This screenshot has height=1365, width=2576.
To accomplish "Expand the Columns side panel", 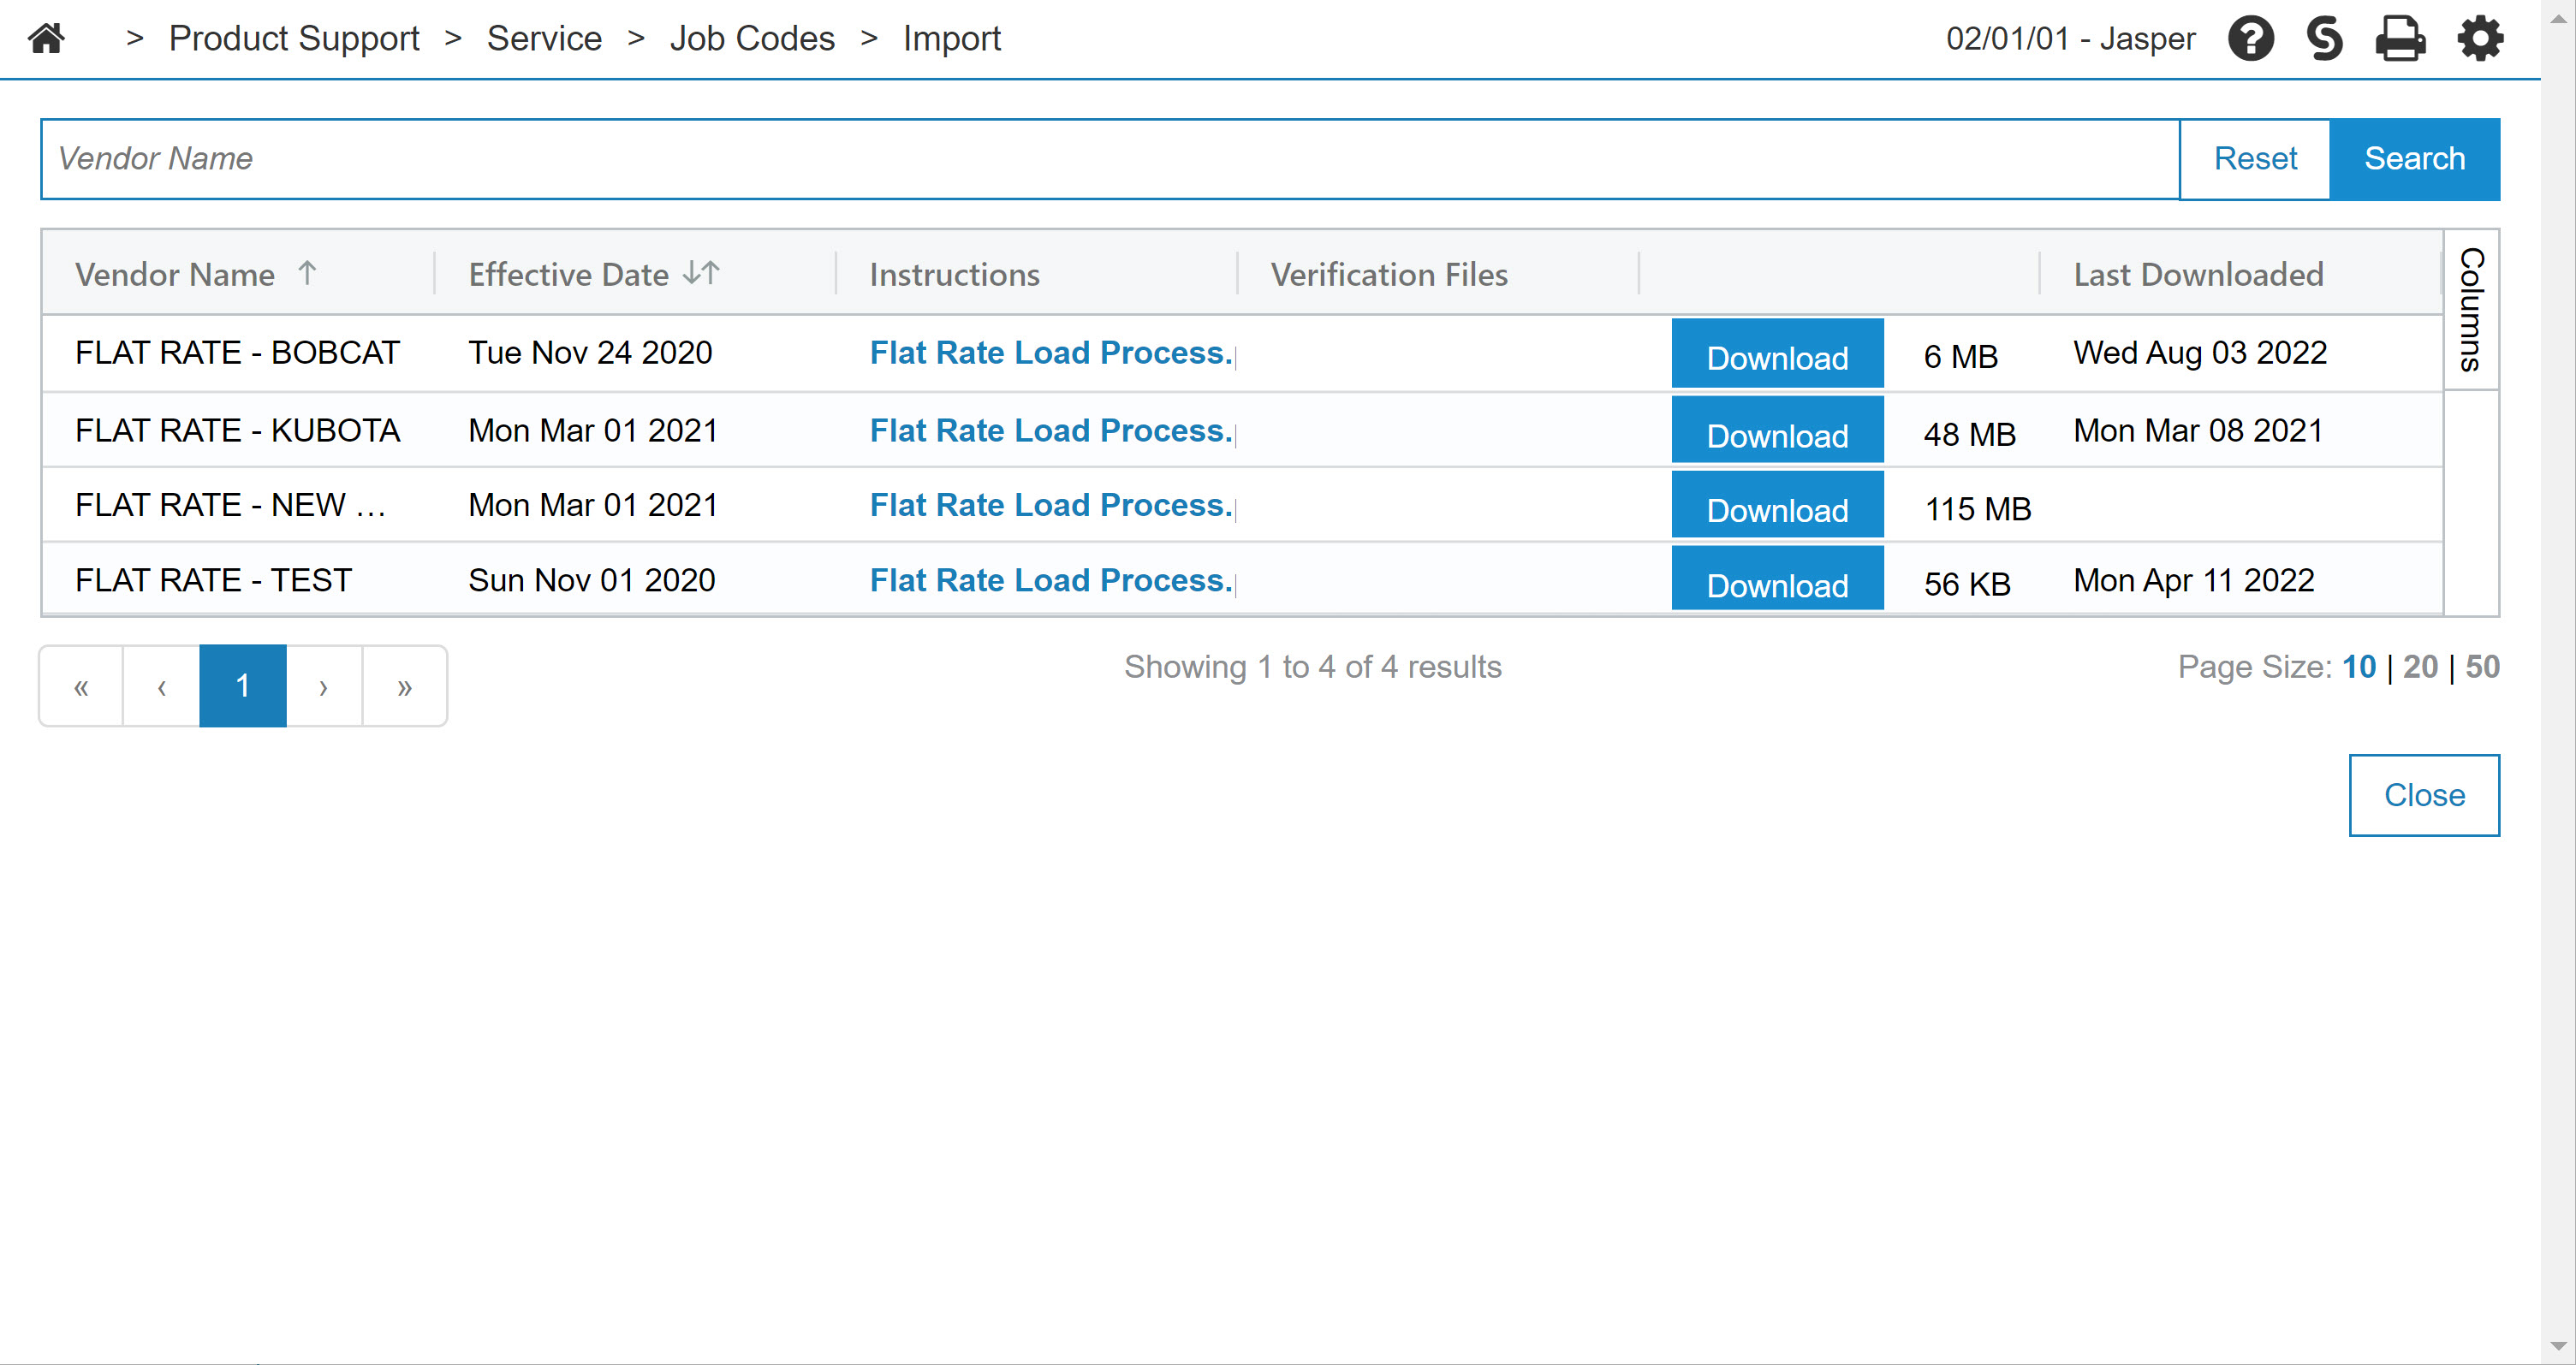I will [x=2471, y=309].
